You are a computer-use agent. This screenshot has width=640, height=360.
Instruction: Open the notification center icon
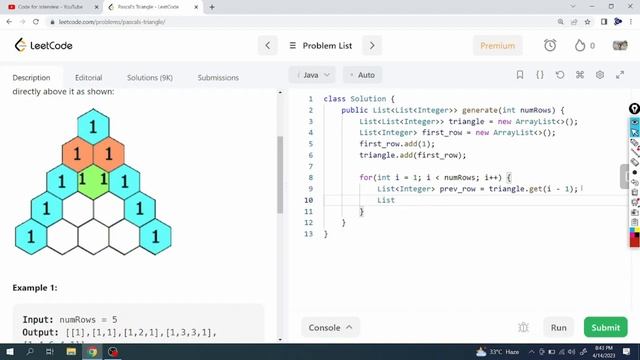pos(627,351)
